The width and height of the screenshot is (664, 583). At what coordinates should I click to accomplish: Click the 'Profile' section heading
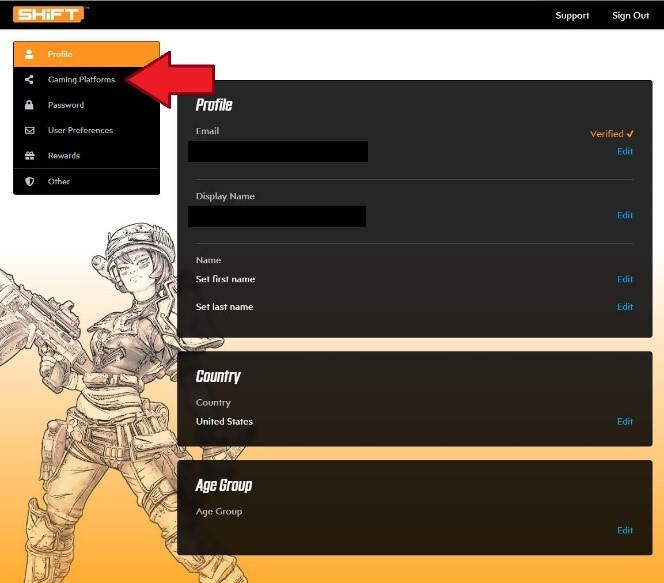[214, 105]
